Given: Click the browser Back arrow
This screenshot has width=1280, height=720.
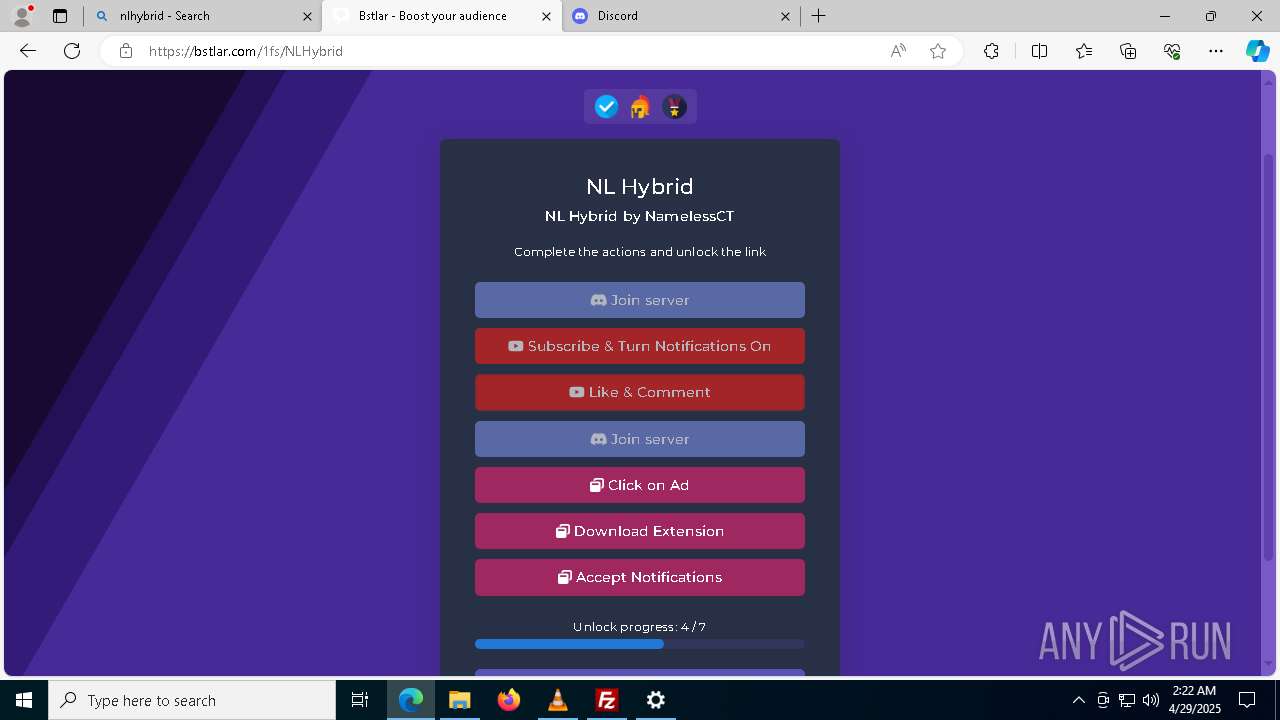Looking at the screenshot, I should pos(28,51).
